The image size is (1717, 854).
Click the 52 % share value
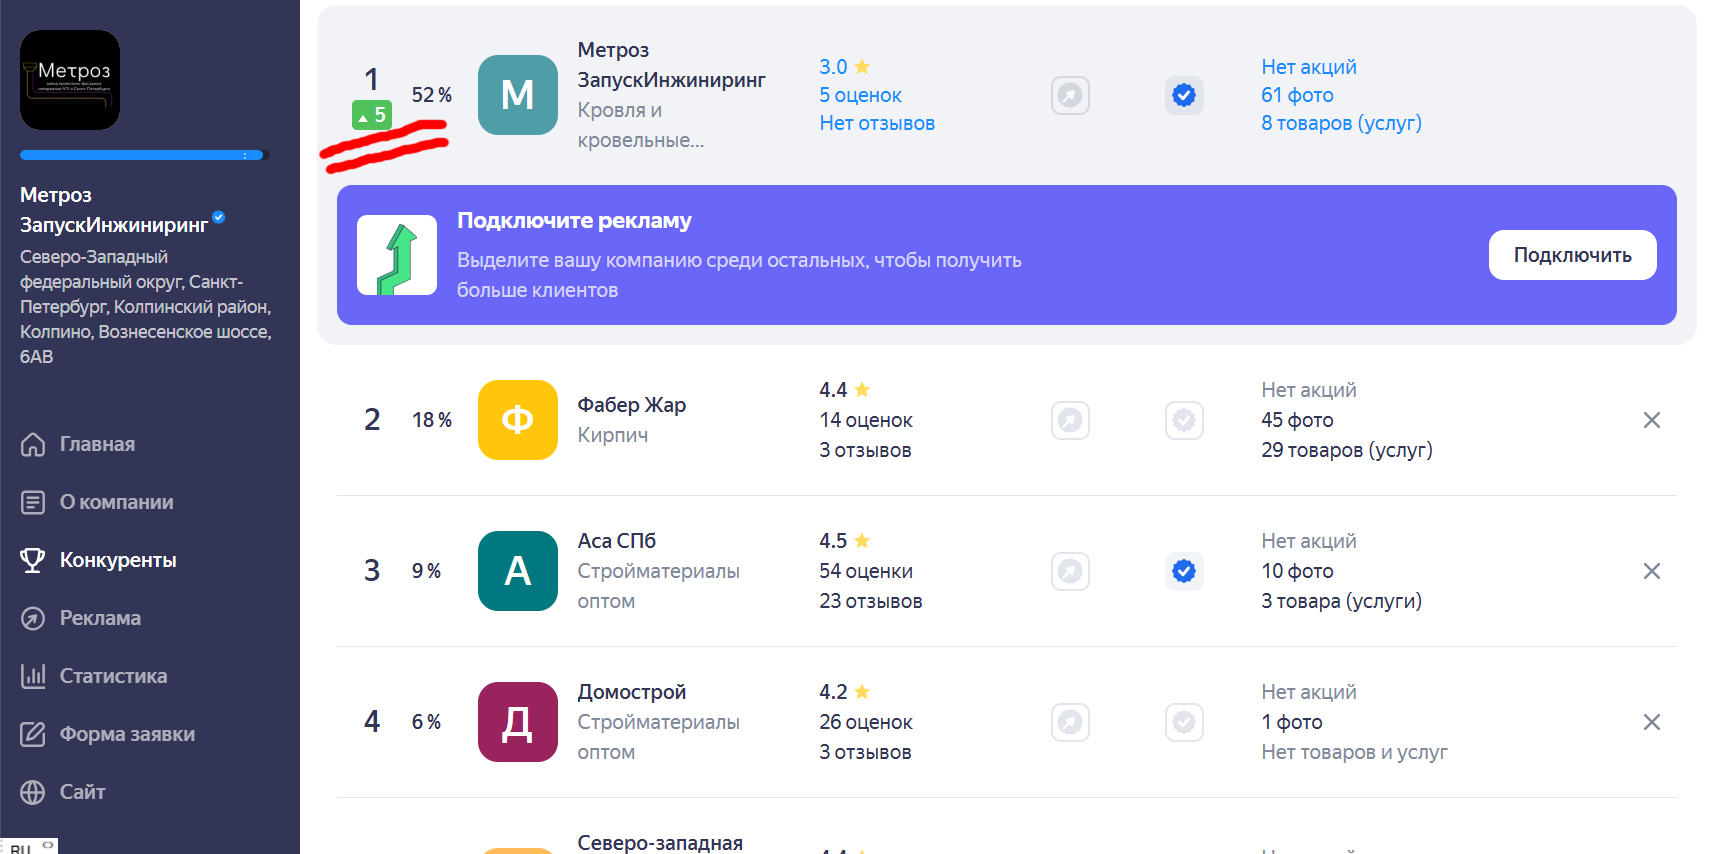432,95
